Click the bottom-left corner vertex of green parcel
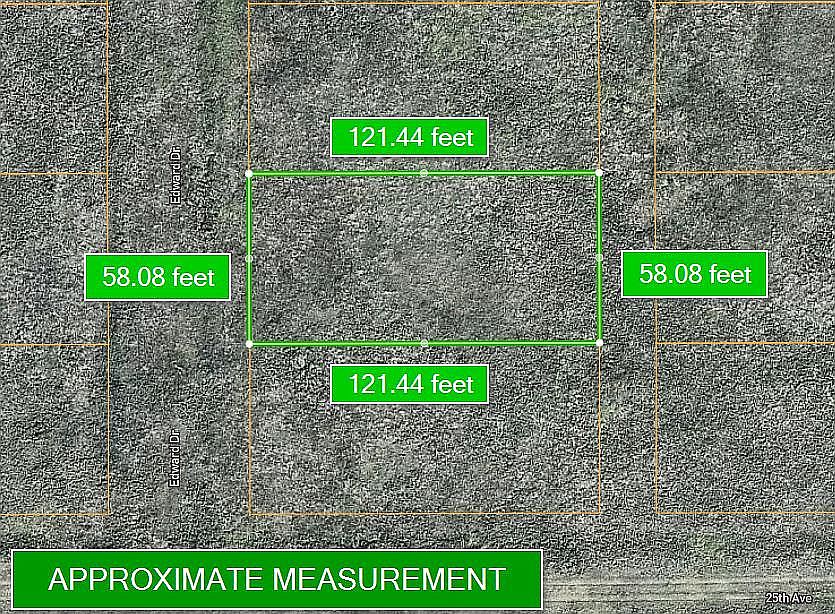Viewport: 835px width, 614px height. click(249, 344)
